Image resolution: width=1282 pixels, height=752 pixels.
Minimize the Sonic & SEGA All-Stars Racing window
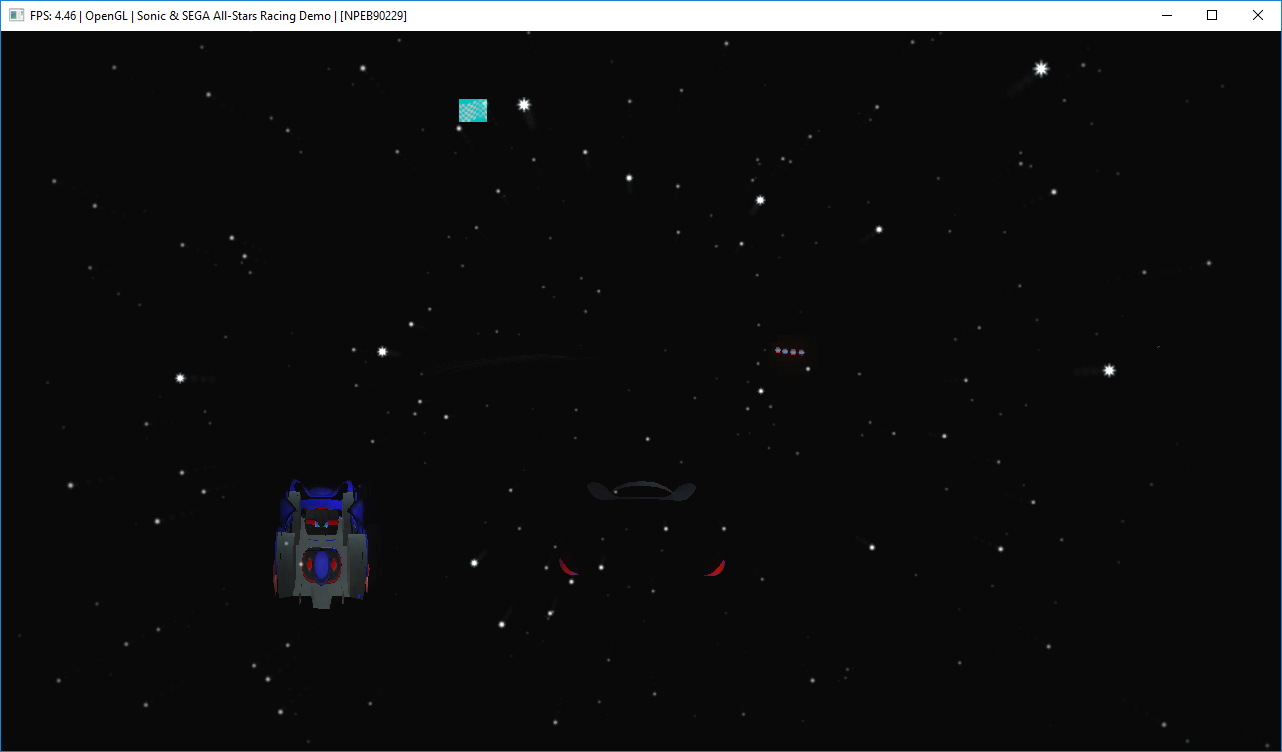coord(1166,16)
